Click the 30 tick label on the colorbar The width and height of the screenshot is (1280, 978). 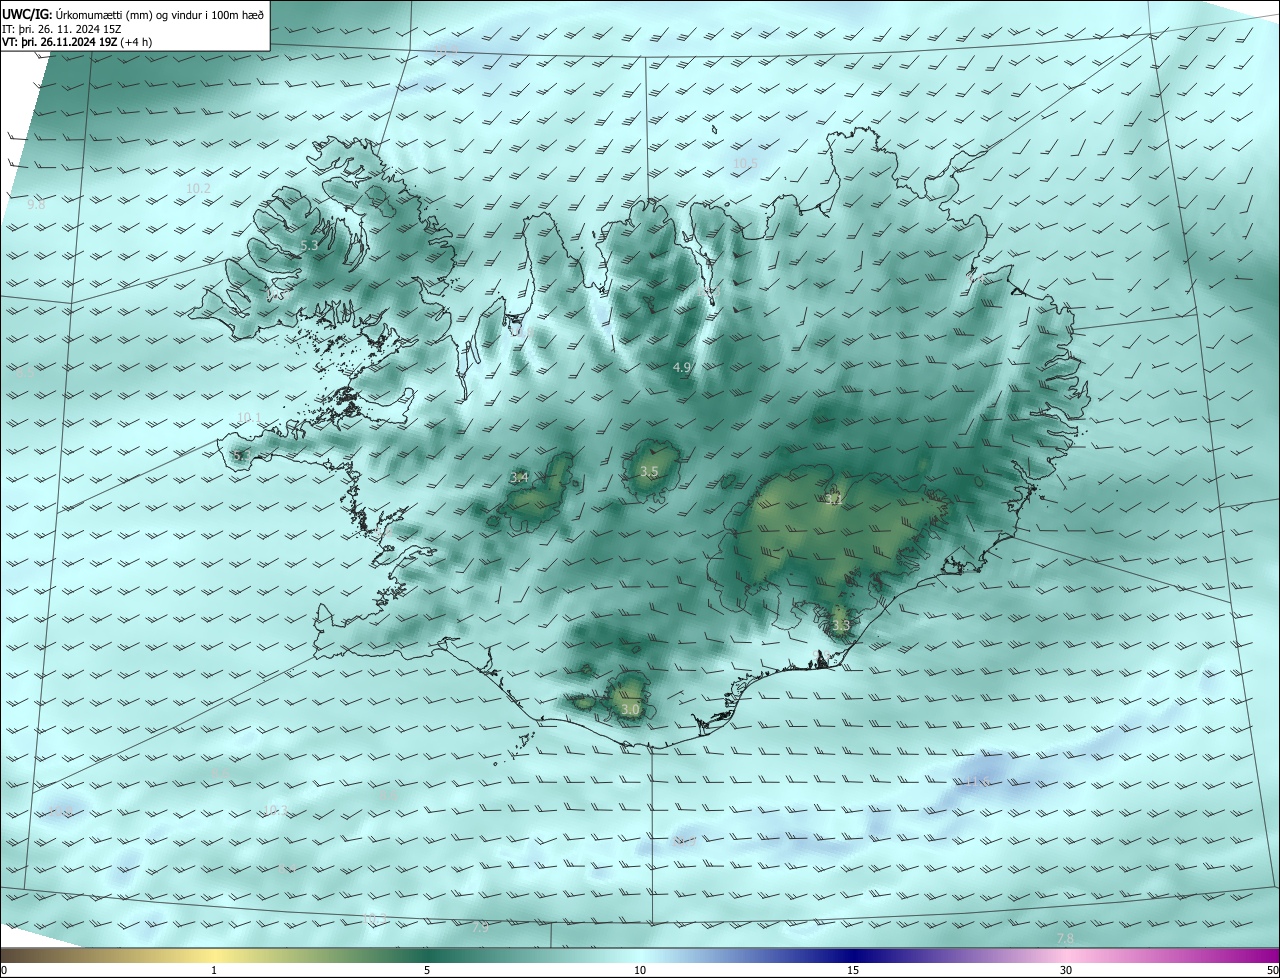click(1066, 970)
